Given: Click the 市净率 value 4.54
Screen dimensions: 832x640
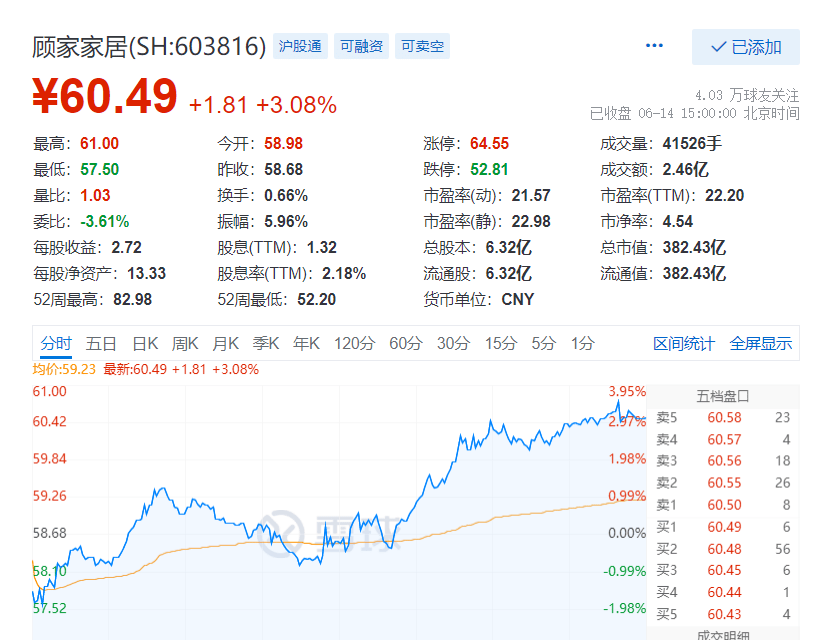Looking at the screenshot, I should click(x=678, y=222).
